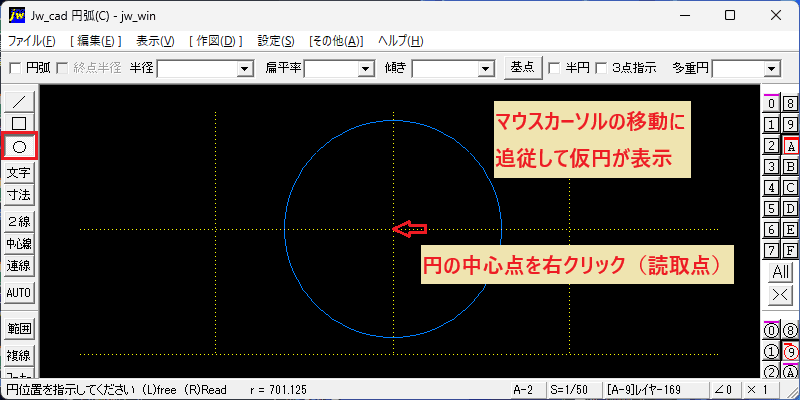Select layer 9 button
The width and height of the screenshot is (800, 400).
(x=790, y=124)
